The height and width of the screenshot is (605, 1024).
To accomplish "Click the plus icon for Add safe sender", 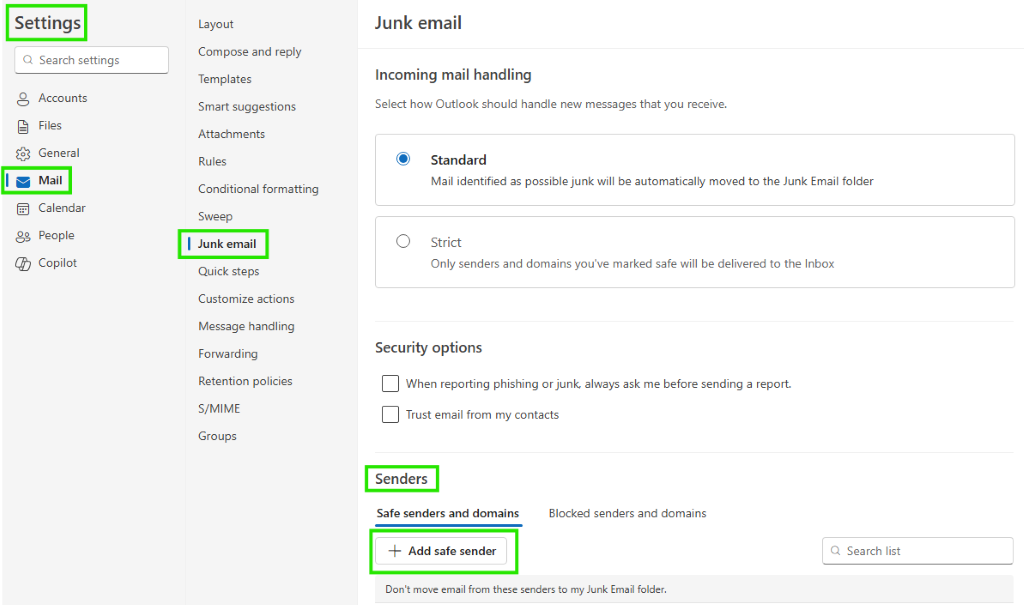I will point(394,551).
